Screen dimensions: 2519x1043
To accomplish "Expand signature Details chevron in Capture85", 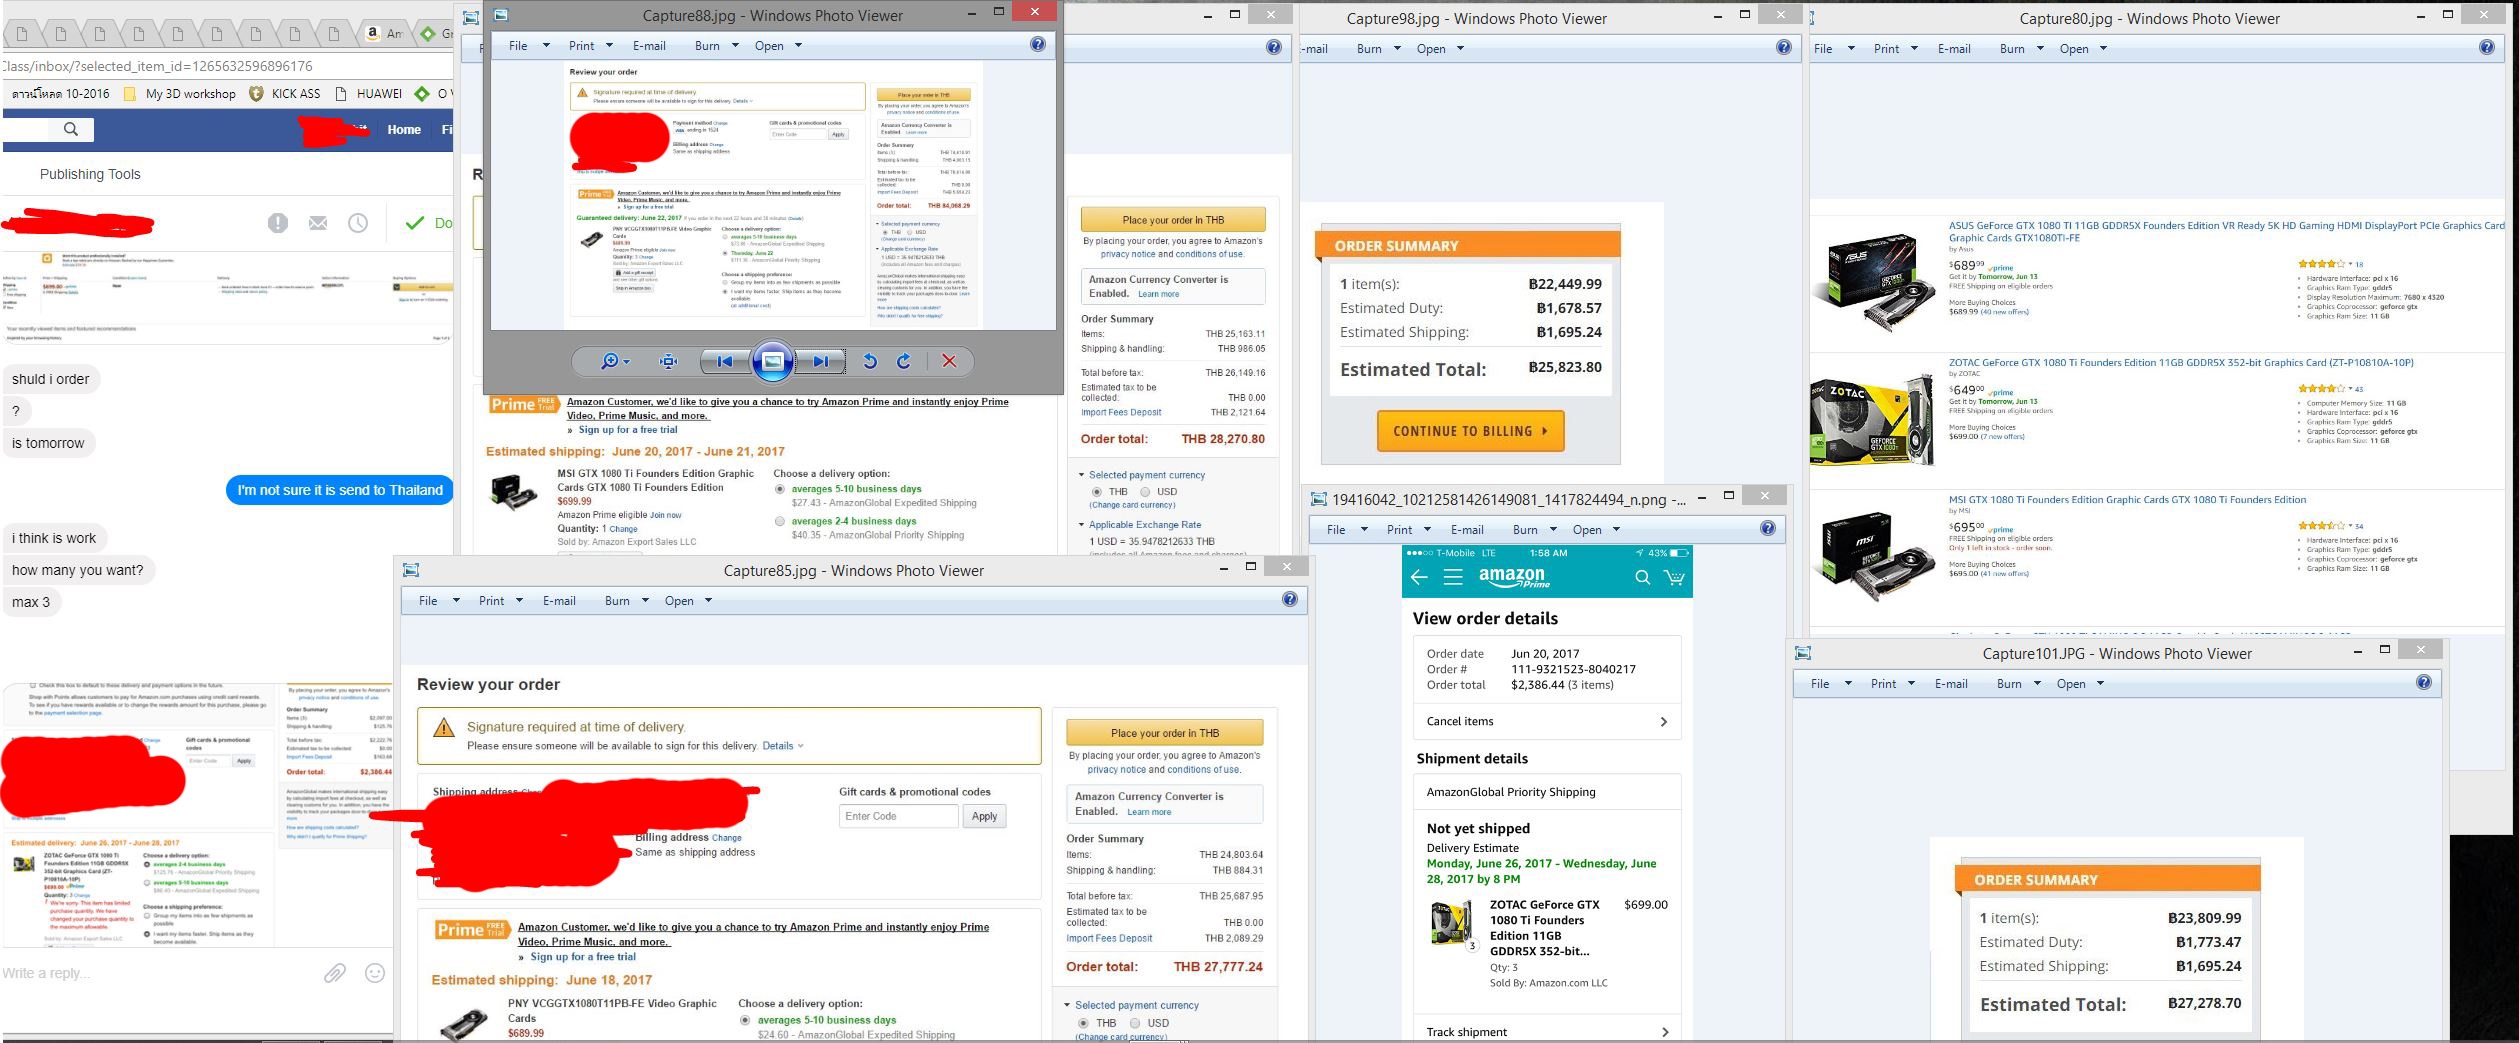I will [801, 746].
